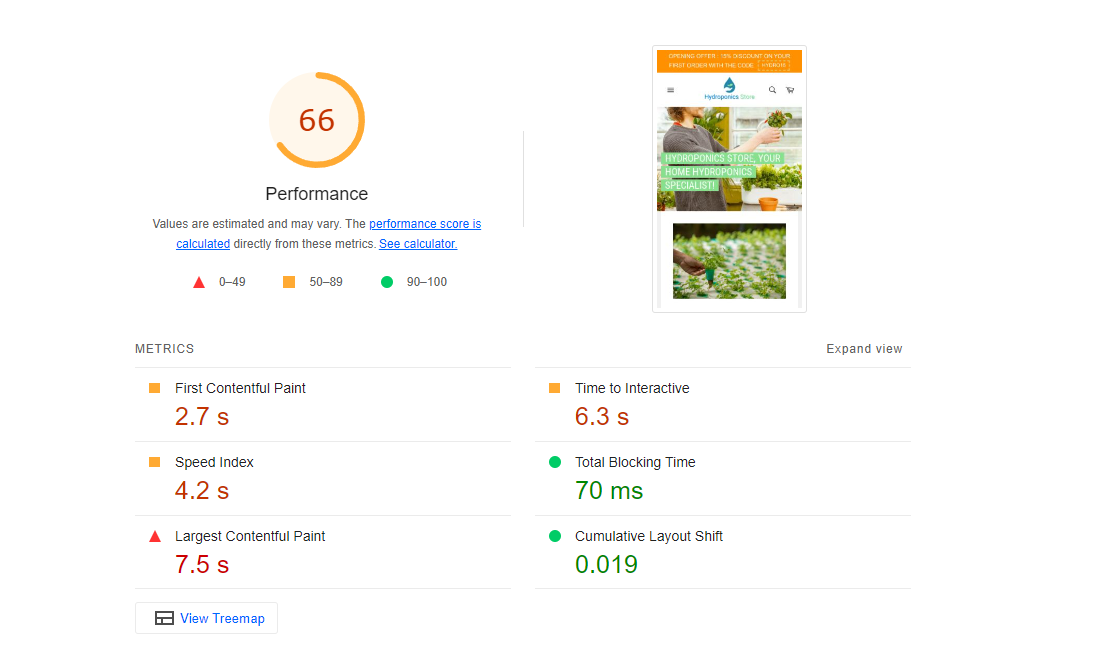Image resolution: width=1099 pixels, height=651 pixels.
Task: Click the shopping cart icon in page preview
Action: (790, 90)
